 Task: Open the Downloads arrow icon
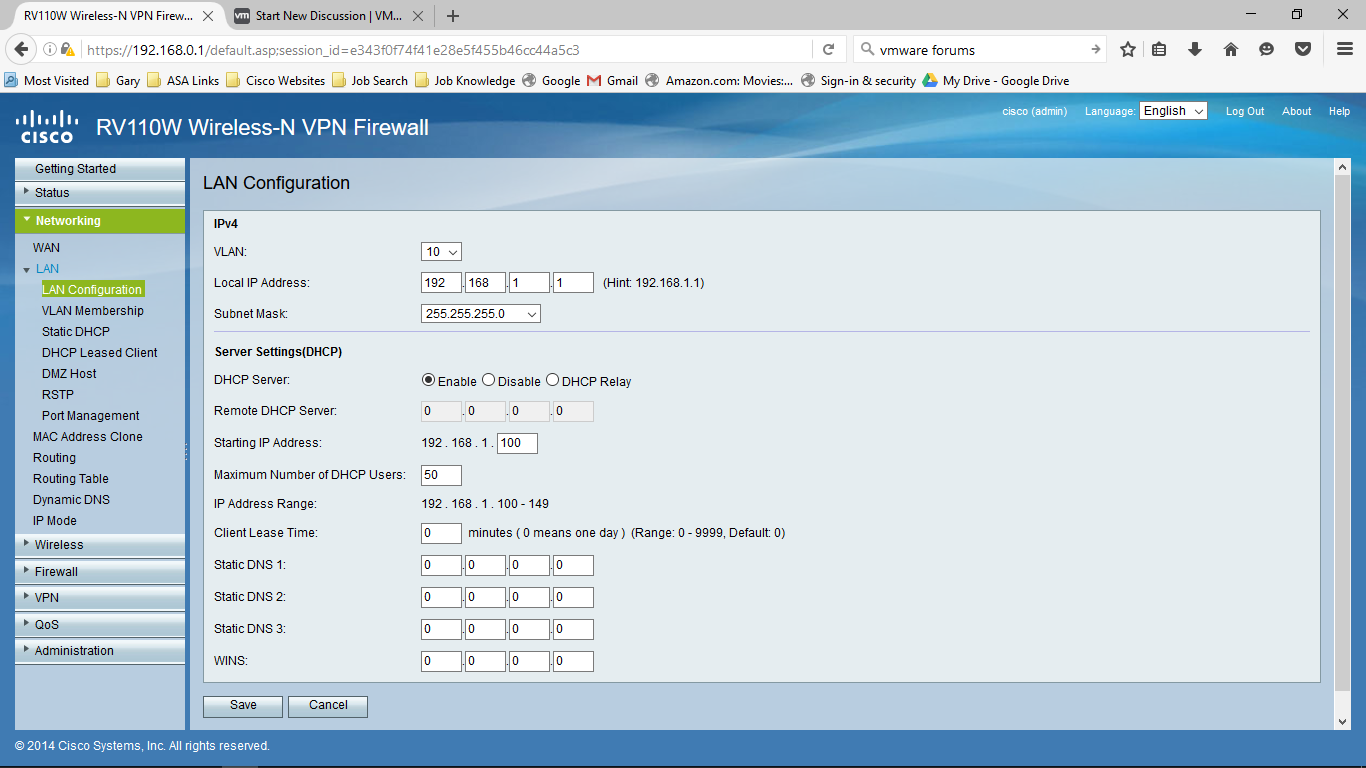[1194, 48]
